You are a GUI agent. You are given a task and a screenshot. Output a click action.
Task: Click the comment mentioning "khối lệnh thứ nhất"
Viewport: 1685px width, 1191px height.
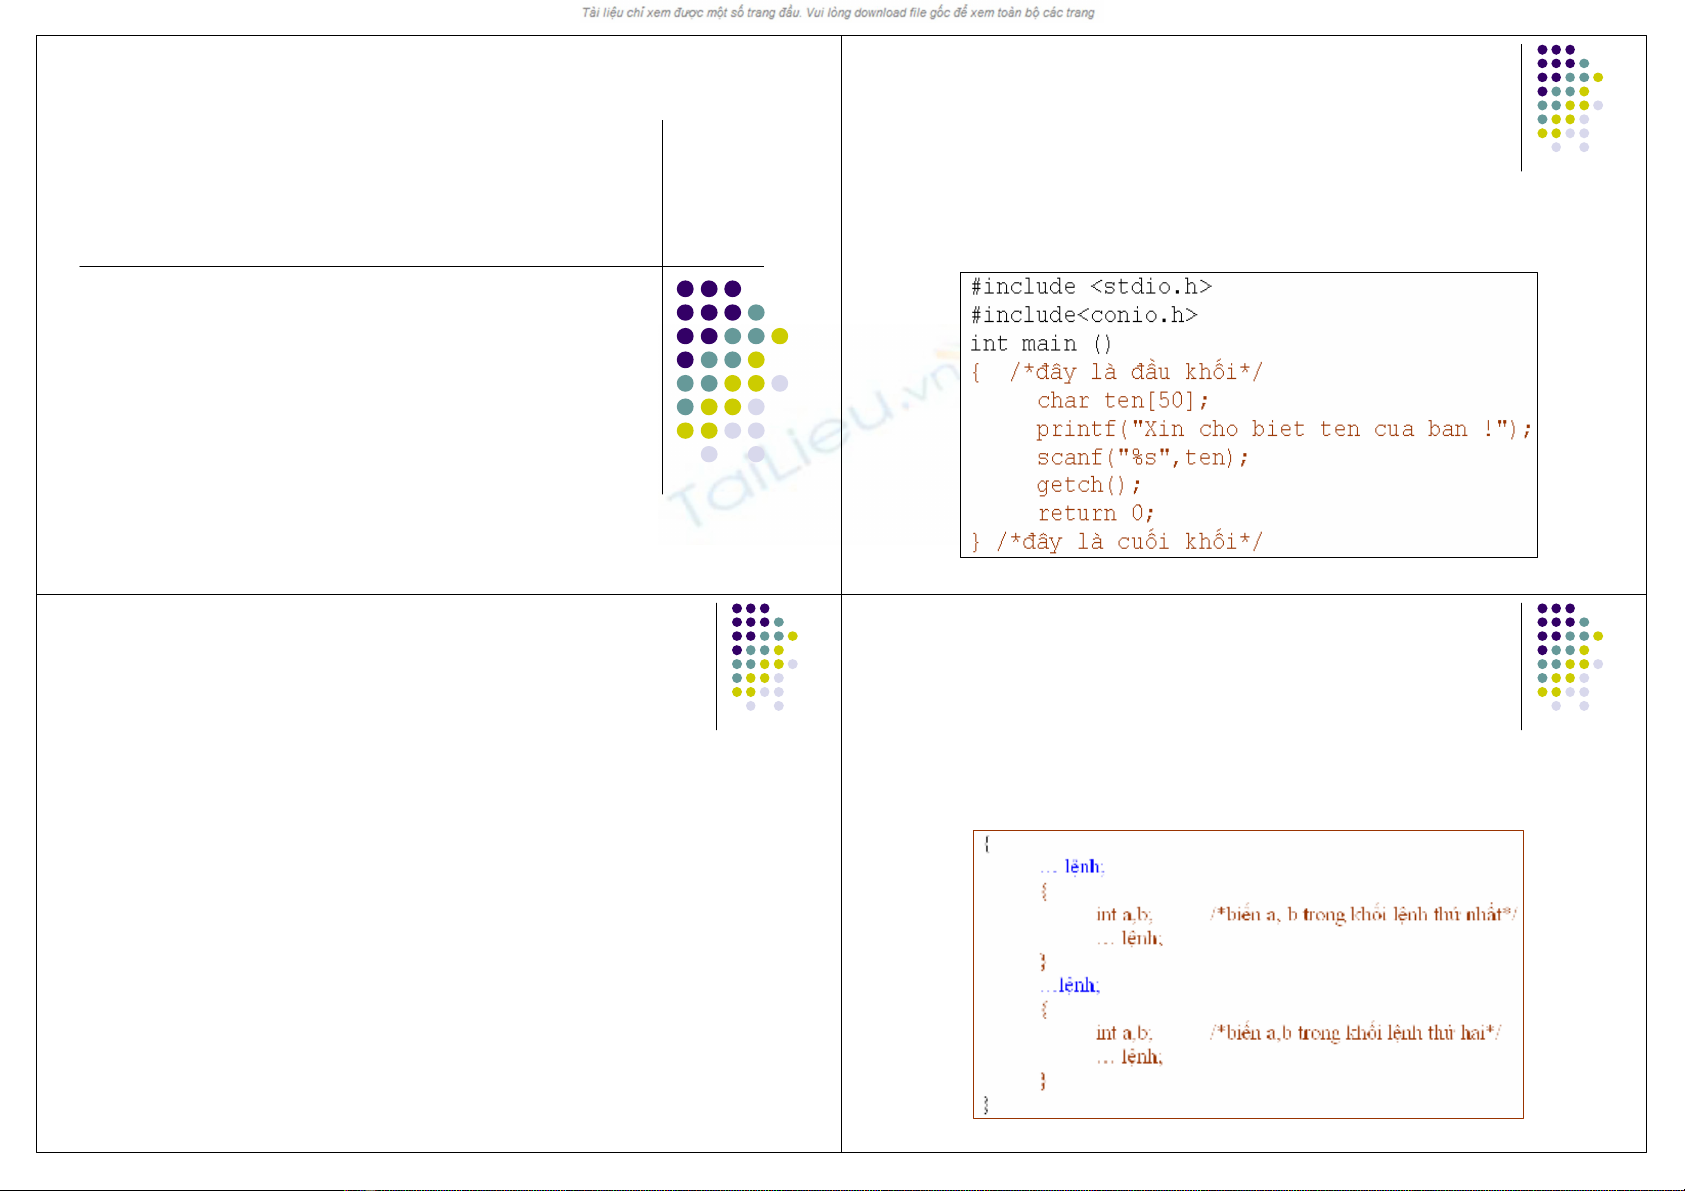pos(1363,914)
